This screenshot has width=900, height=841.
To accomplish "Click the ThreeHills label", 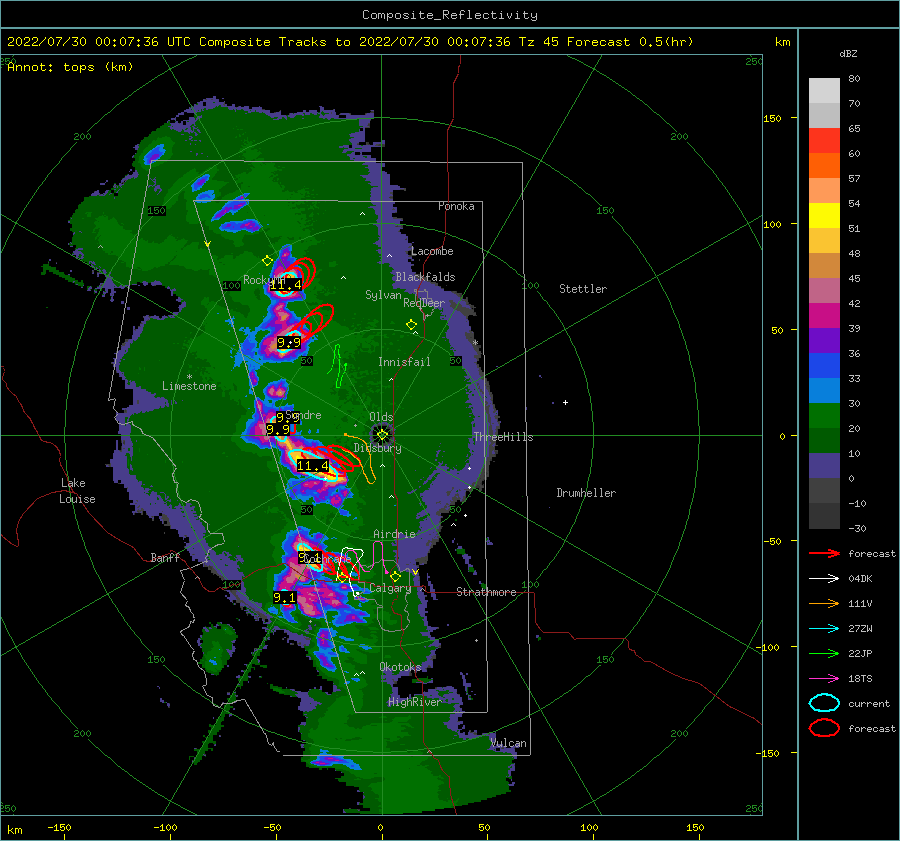I will click(x=503, y=437).
